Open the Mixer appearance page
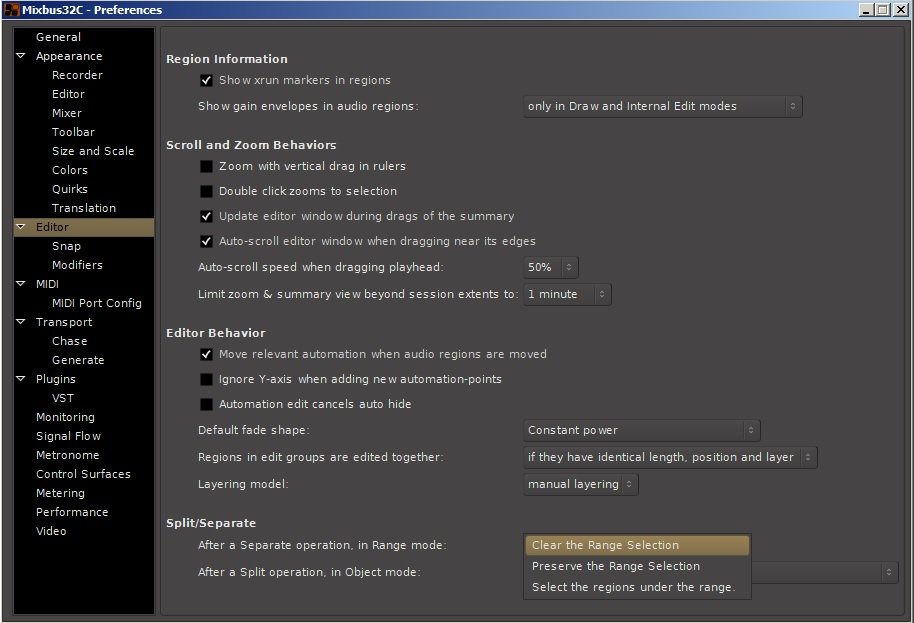The height and width of the screenshot is (623, 914). tap(66, 113)
